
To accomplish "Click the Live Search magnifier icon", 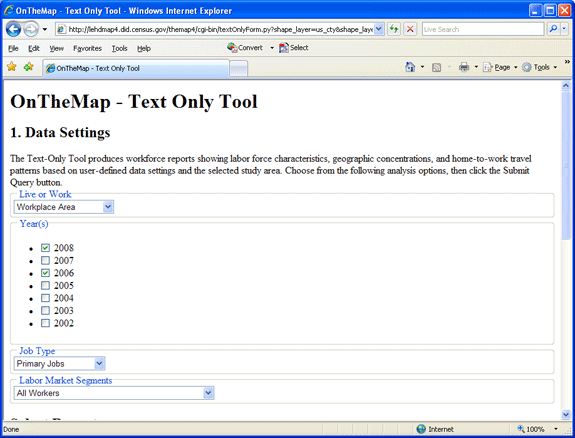I will click(x=553, y=29).
